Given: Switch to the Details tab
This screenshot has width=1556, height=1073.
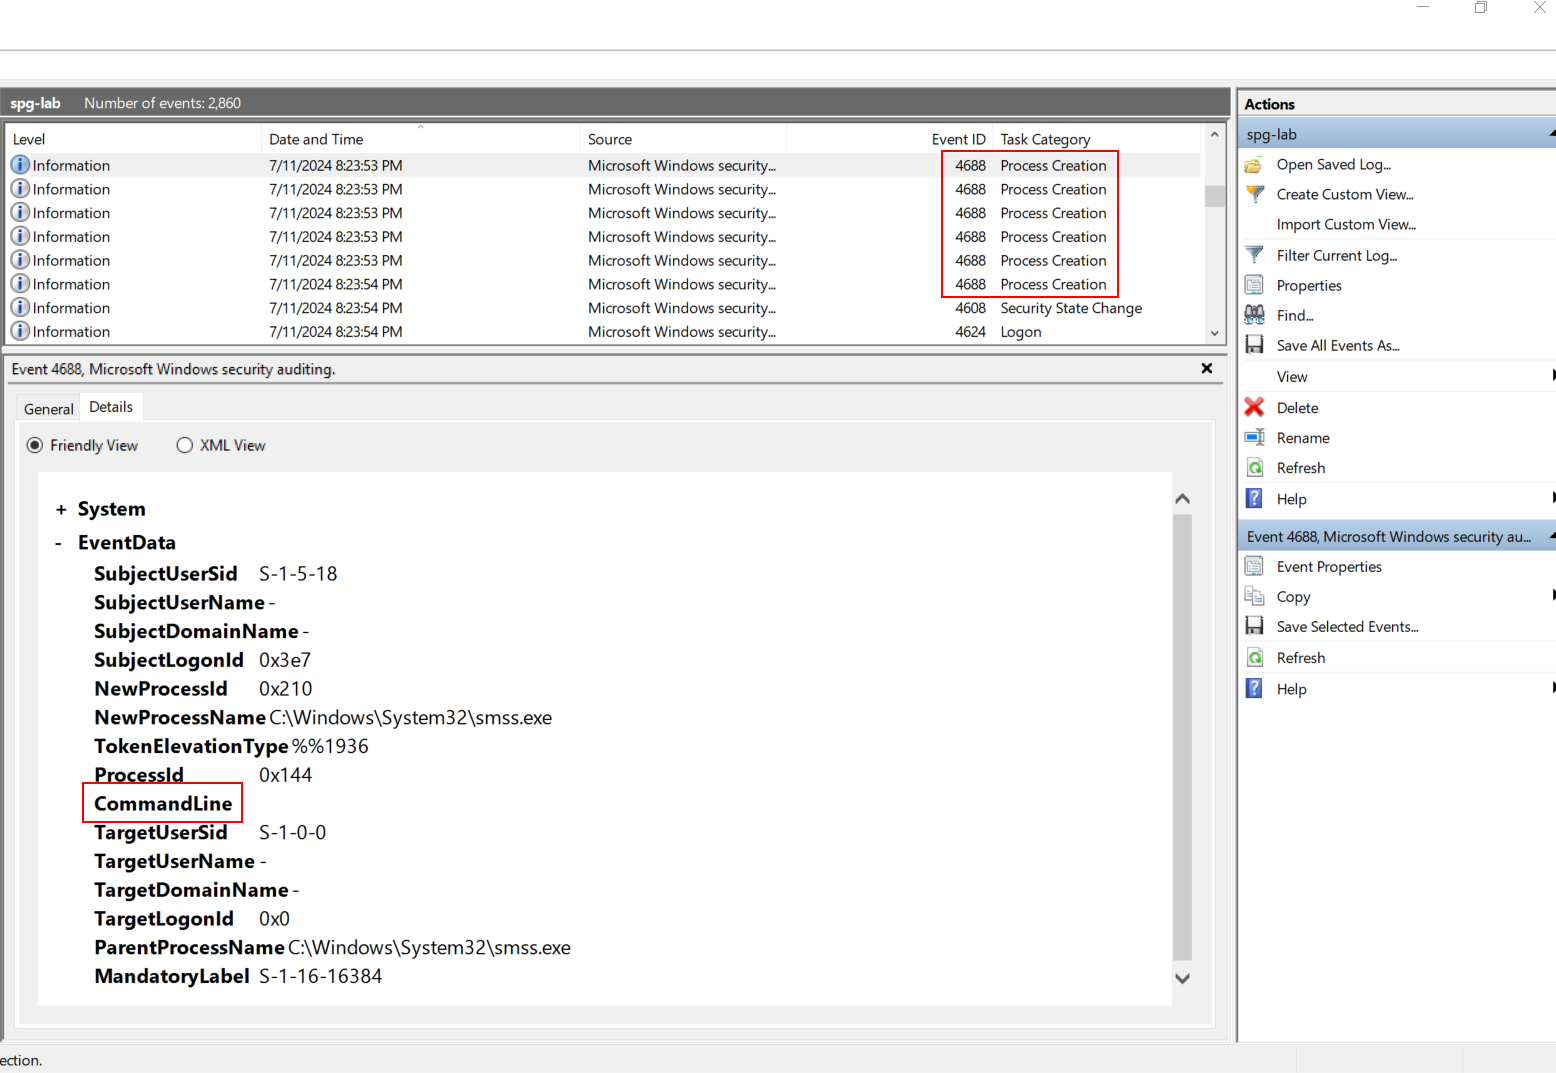Looking at the screenshot, I should pyautogui.click(x=111, y=407).
